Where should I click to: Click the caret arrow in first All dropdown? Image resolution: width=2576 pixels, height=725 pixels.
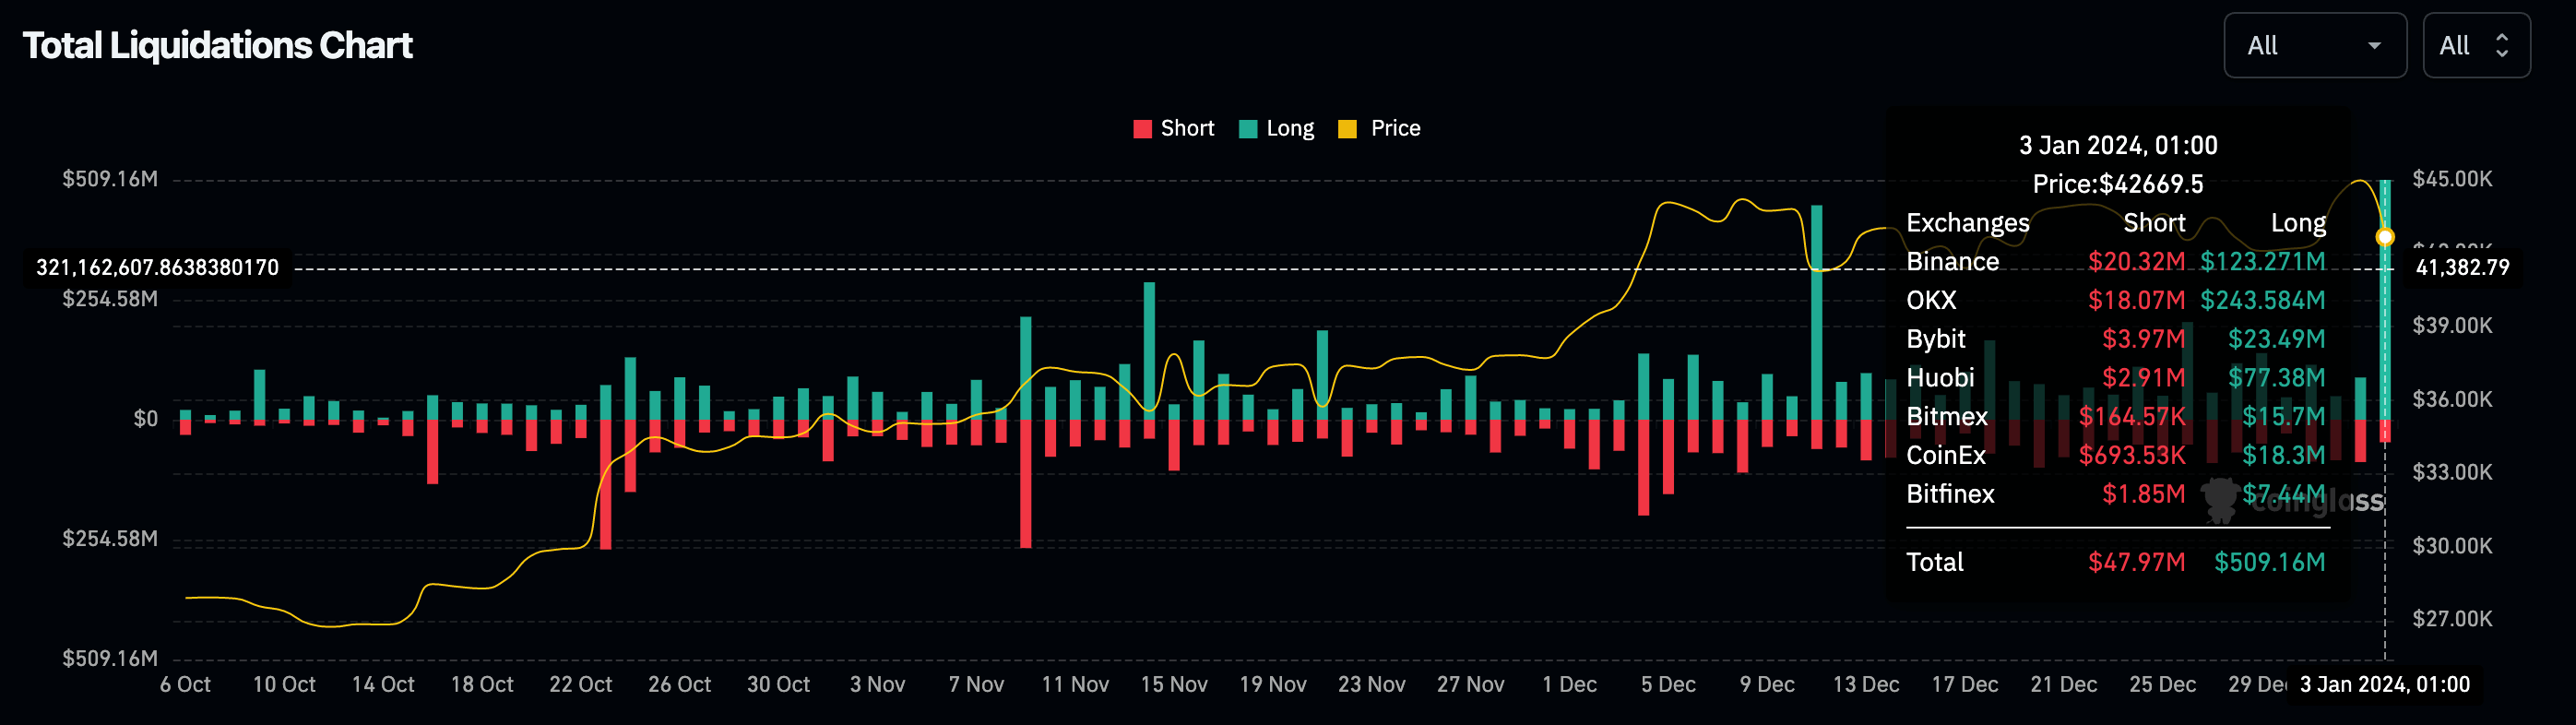point(2374,46)
